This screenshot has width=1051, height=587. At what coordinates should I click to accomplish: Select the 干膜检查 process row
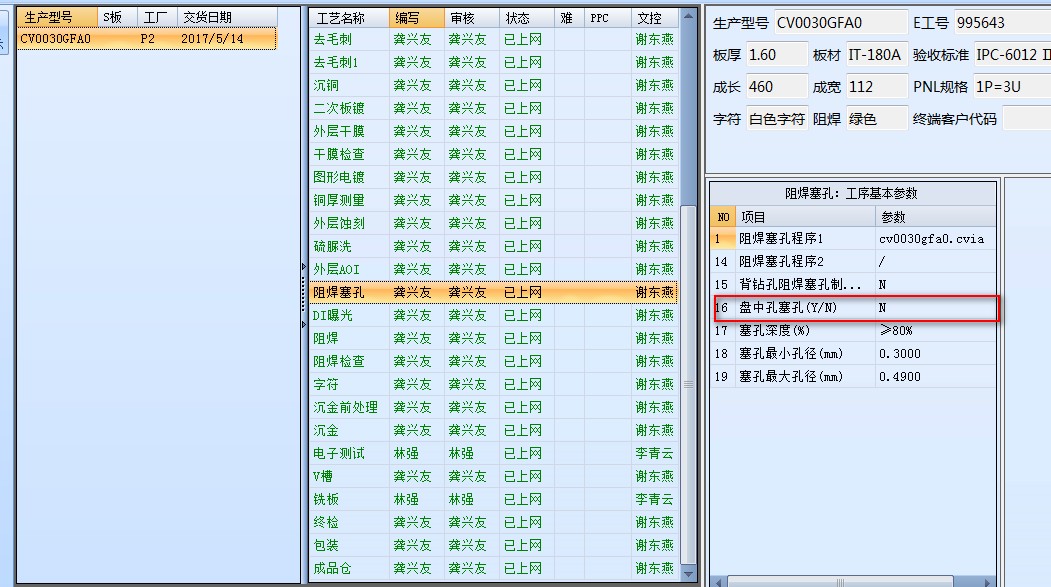point(494,154)
